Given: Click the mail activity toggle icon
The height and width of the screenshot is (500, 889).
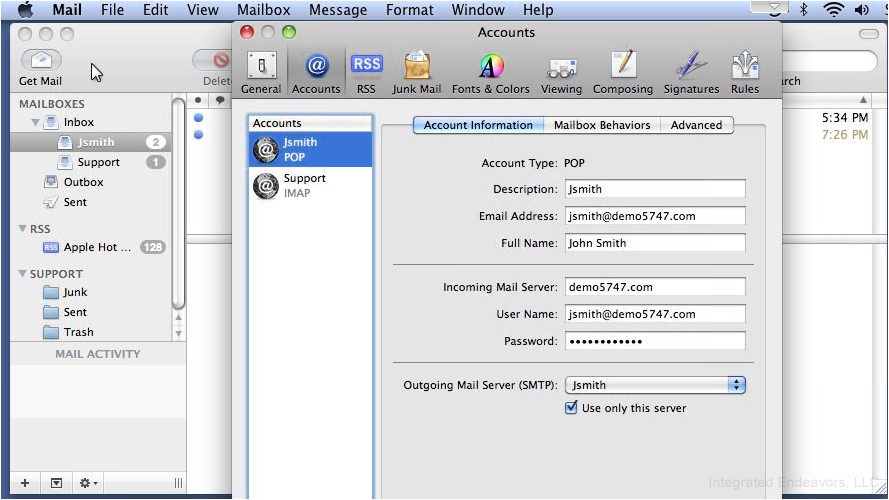Looking at the screenshot, I should (56, 483).
